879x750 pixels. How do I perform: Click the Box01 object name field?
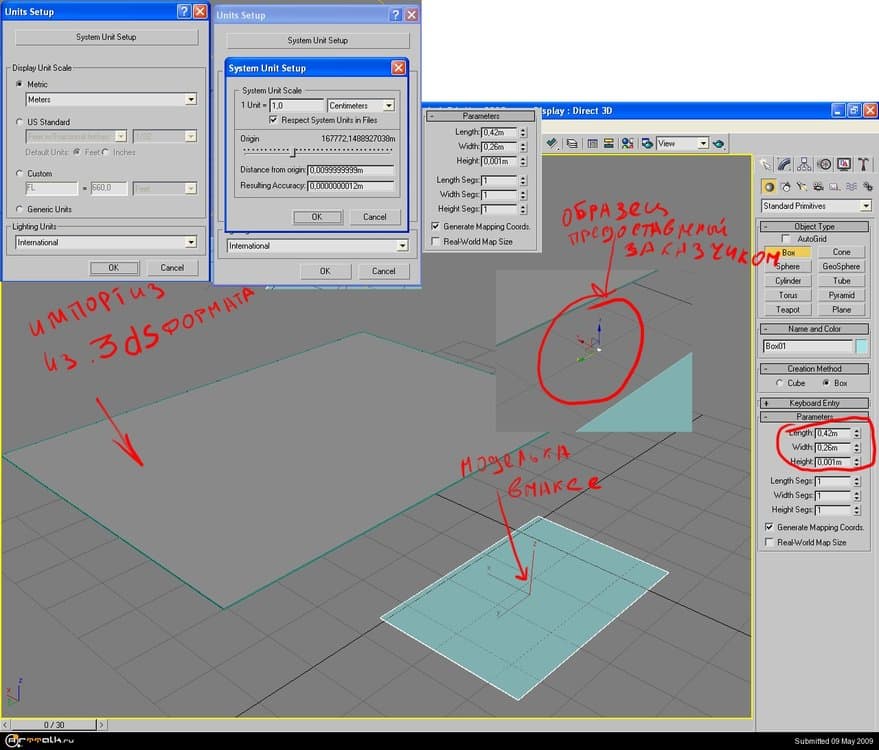(x=808, y=346)
